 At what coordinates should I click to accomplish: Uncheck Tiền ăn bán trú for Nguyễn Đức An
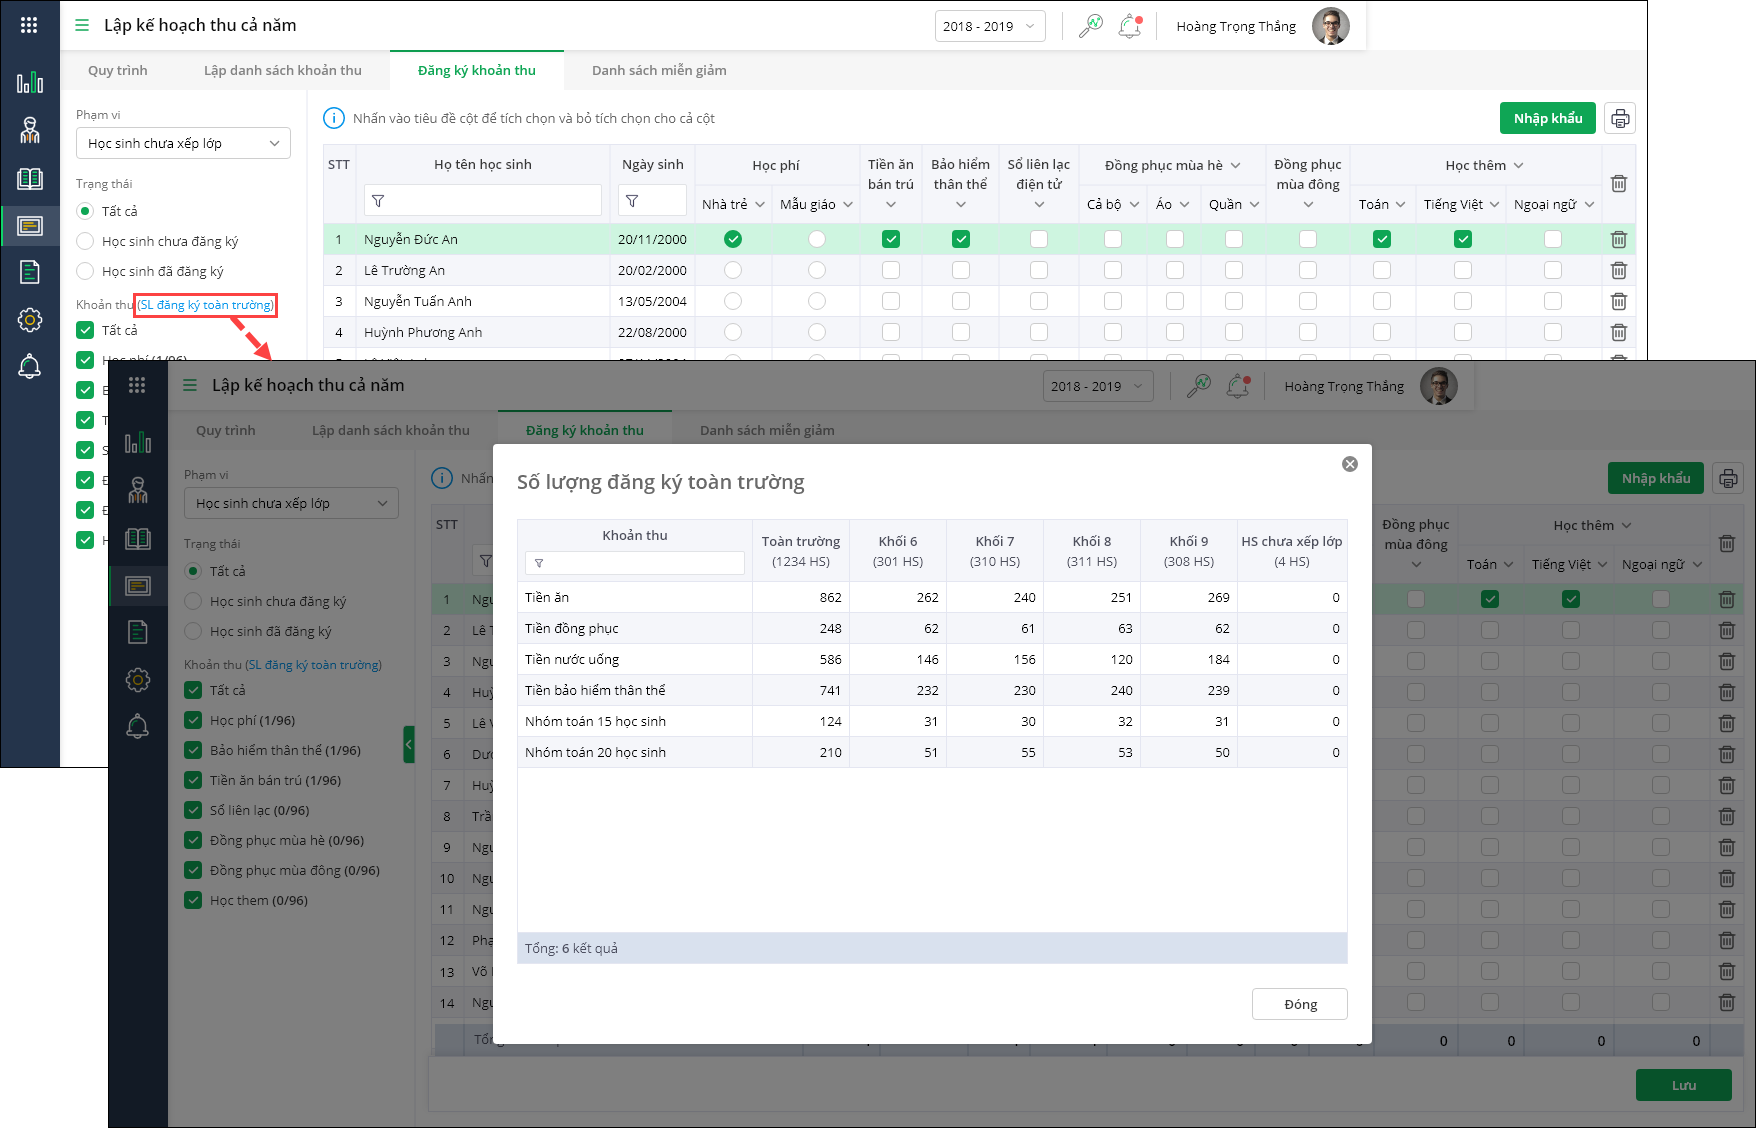[890, 239]
